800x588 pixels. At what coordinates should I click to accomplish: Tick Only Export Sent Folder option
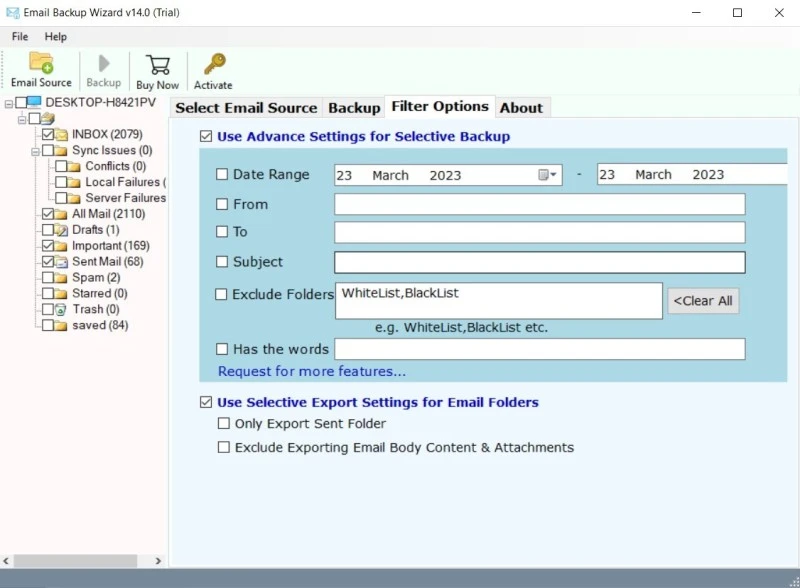pos(224,424)
